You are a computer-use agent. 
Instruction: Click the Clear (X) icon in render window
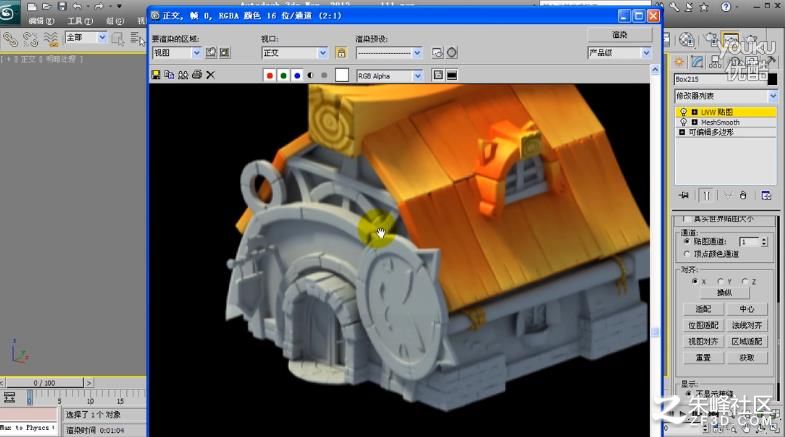210,75
